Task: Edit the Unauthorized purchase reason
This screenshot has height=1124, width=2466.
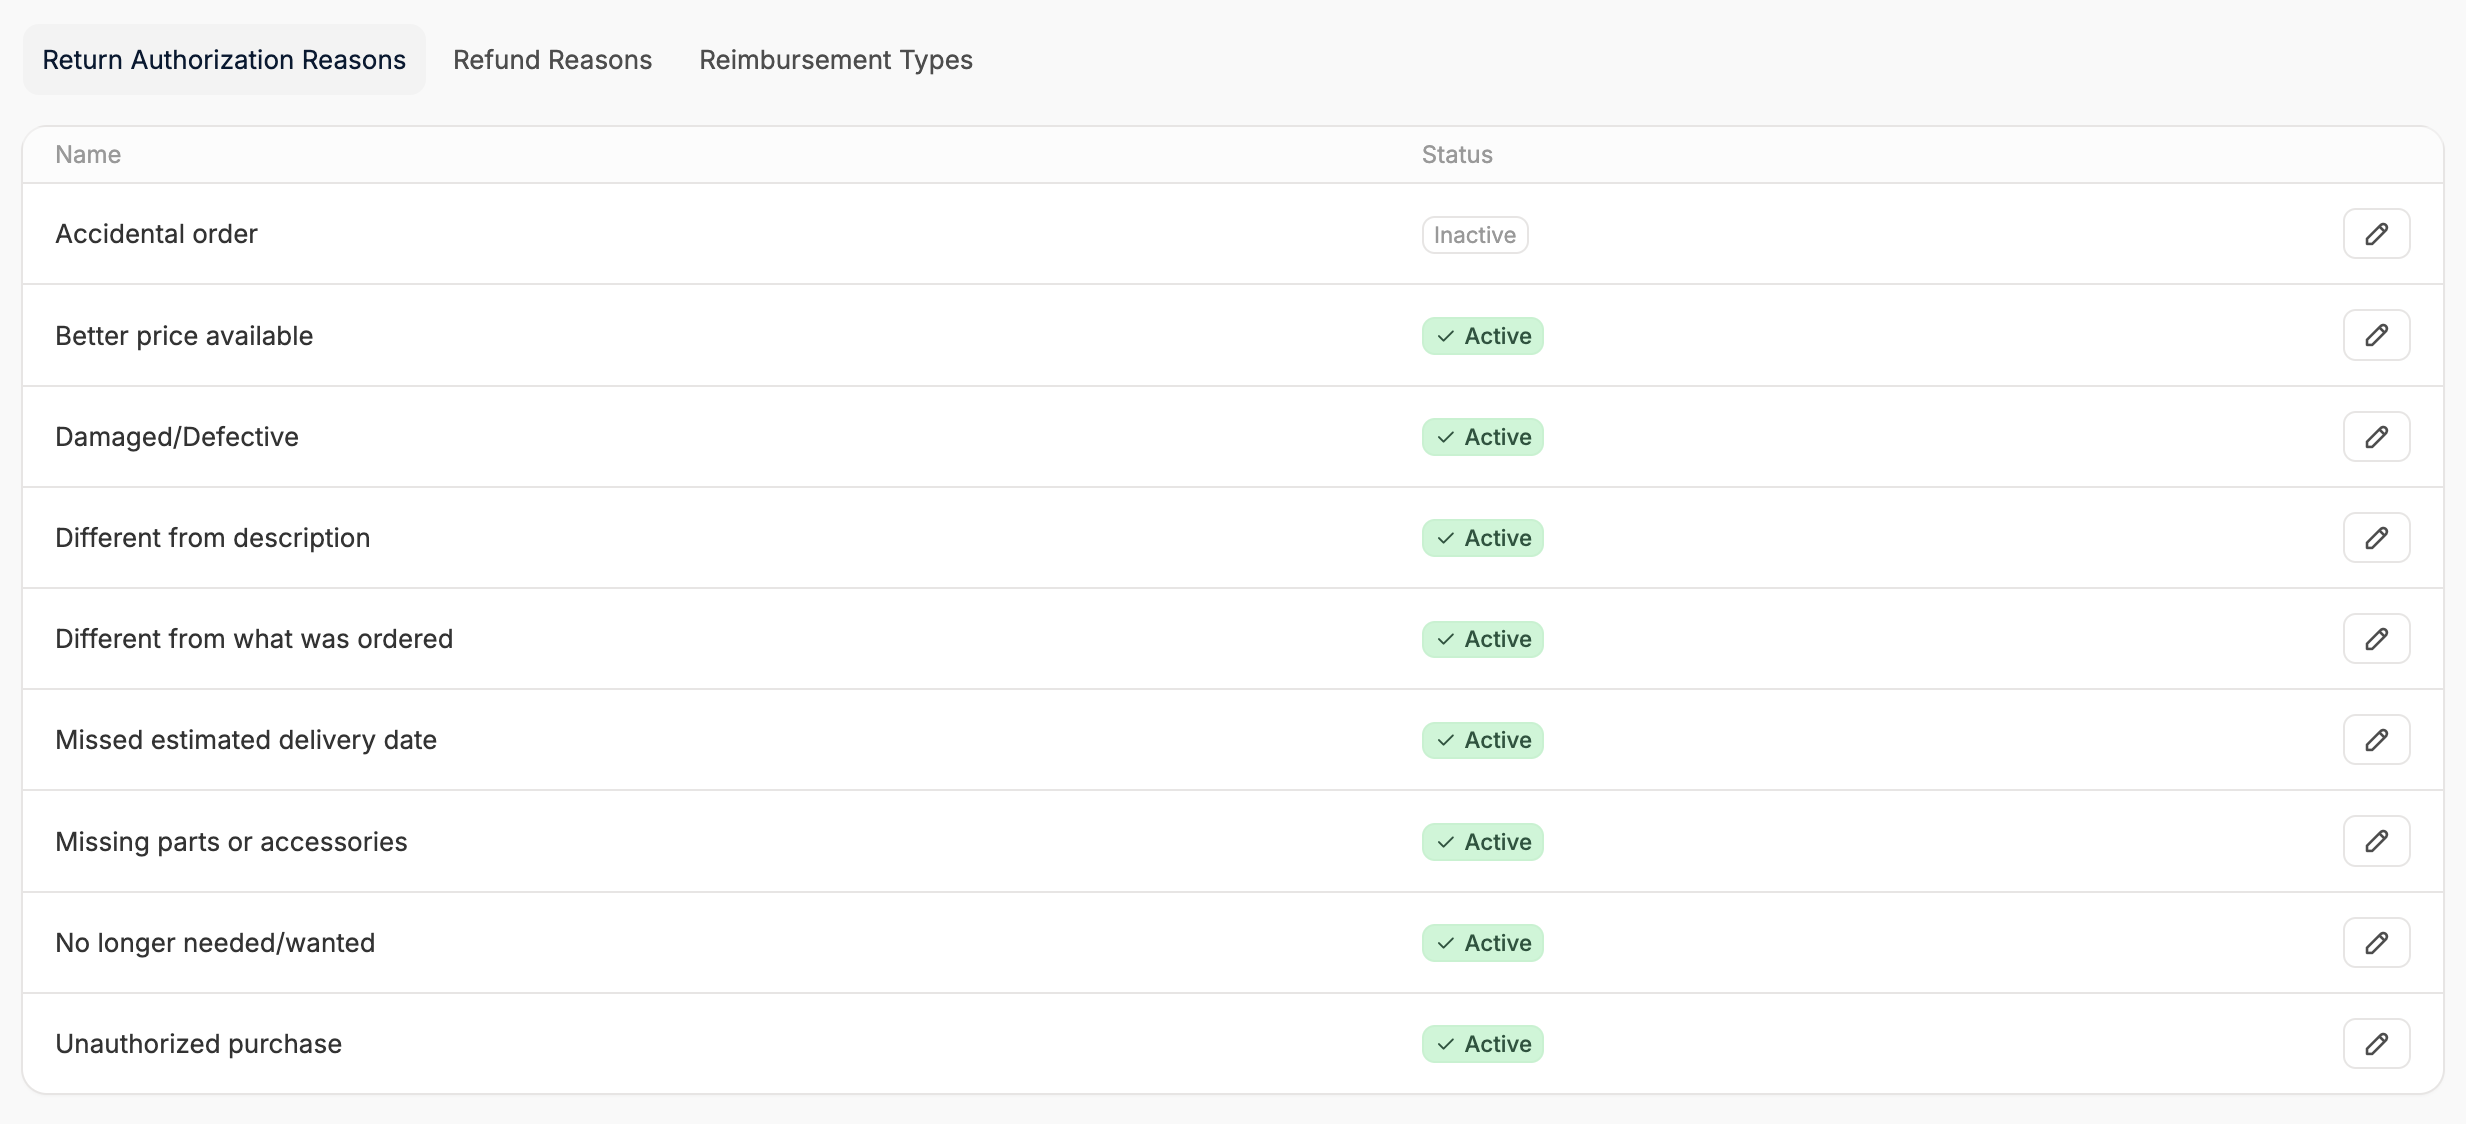Action: click(x=2376, y=1044)
